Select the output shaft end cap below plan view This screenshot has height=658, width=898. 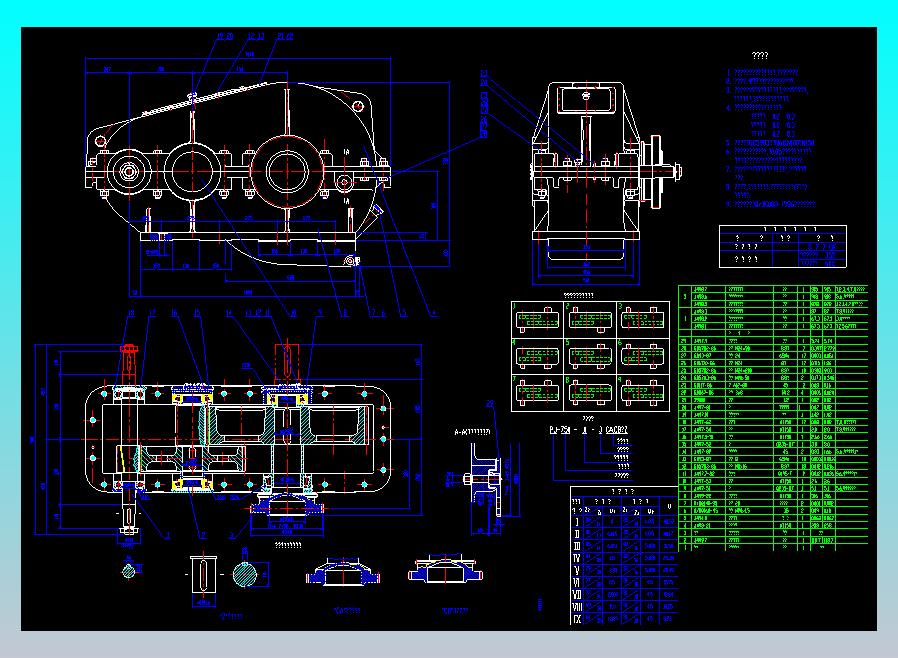click(x=287, y=506)
